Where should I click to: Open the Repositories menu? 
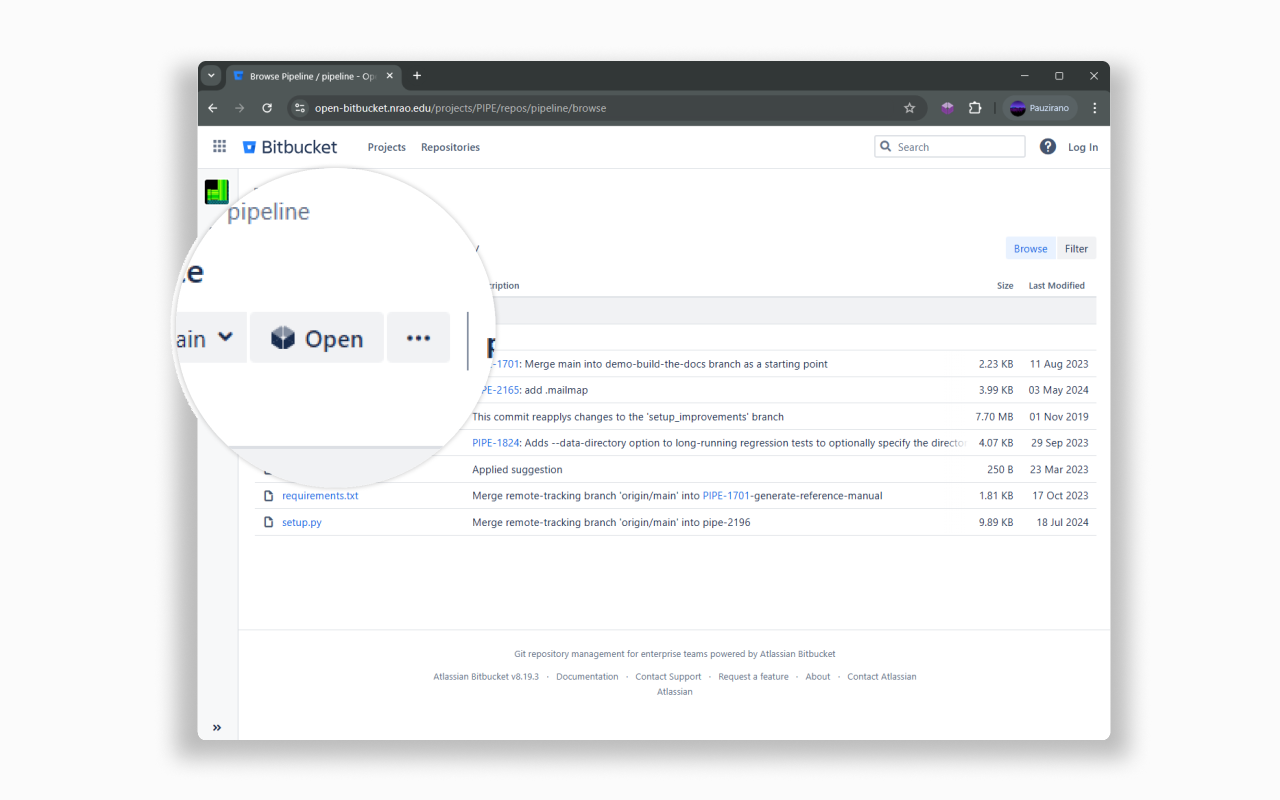click(x=450, y=147)
